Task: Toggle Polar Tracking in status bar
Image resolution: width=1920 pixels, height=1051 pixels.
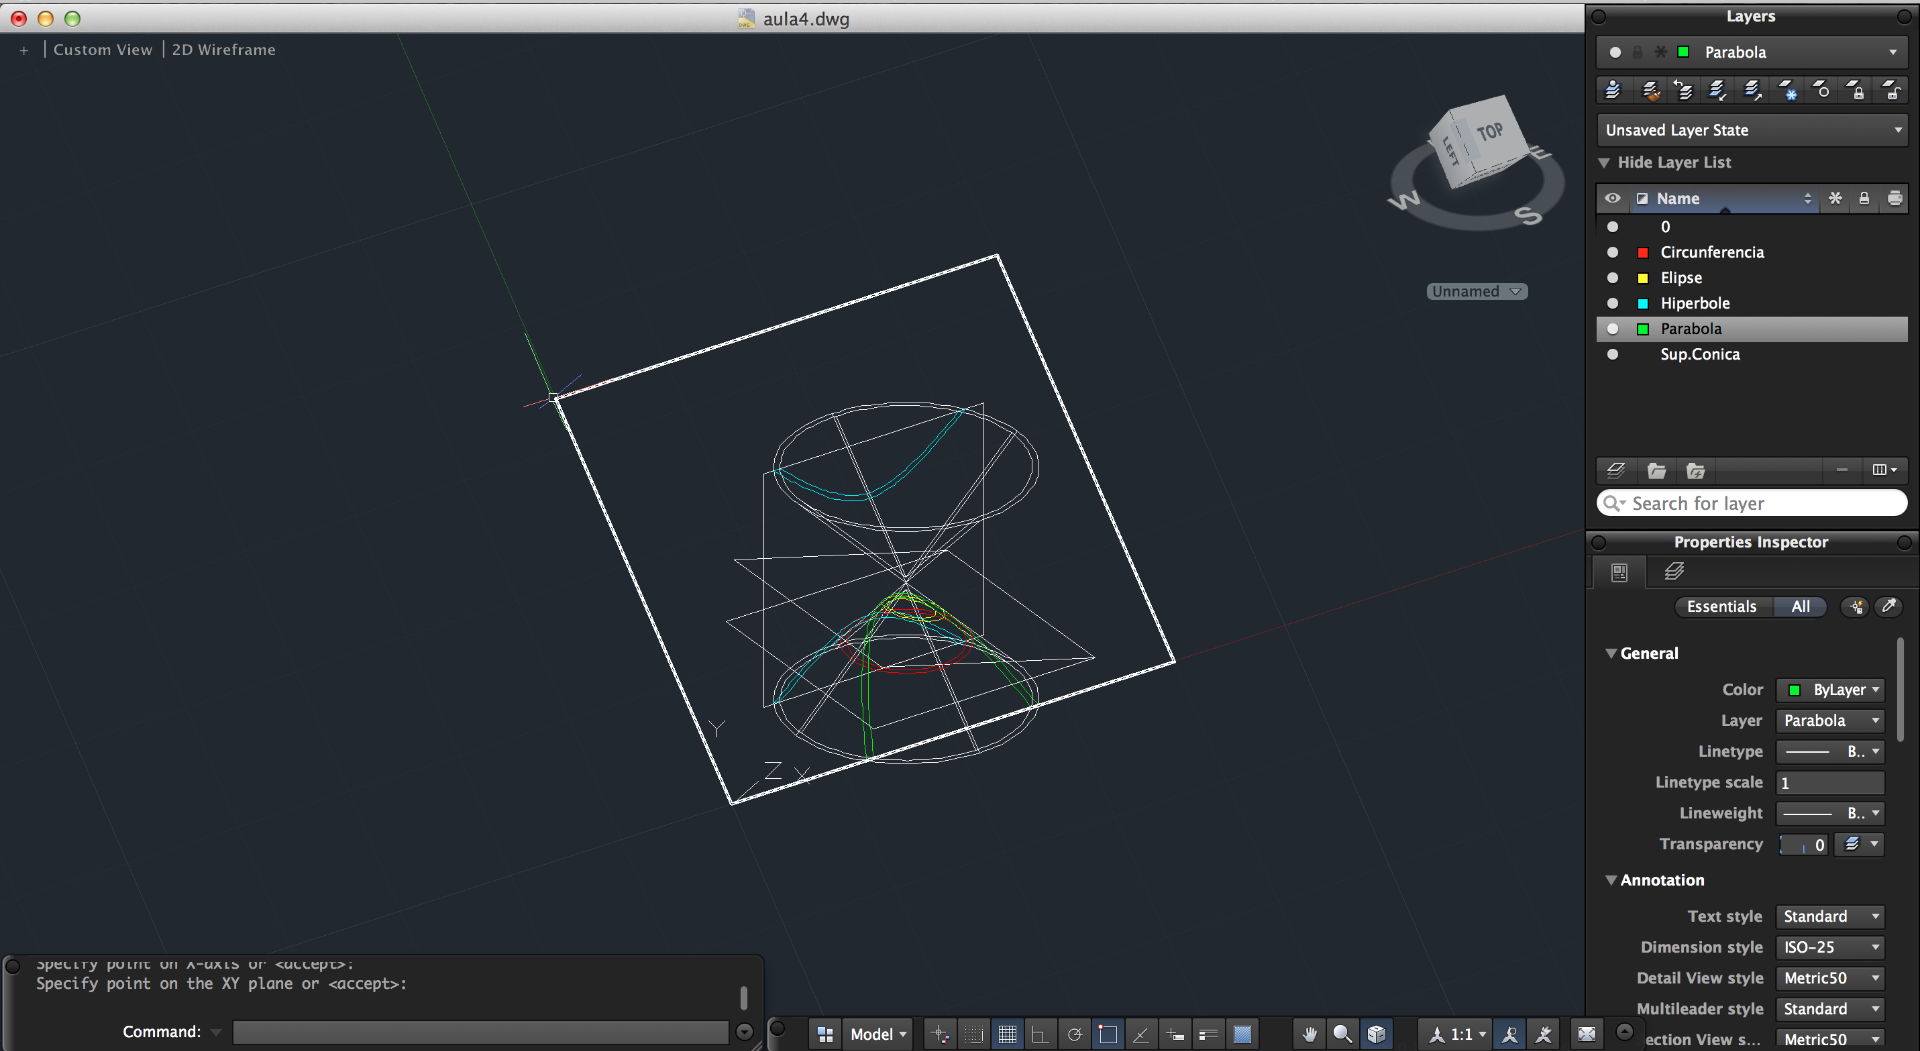Action: point(1074,1034)
